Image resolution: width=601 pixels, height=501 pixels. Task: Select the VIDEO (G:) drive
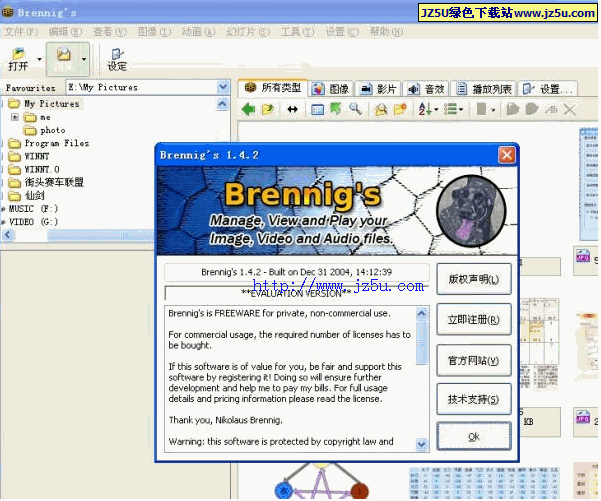(33, 222)
